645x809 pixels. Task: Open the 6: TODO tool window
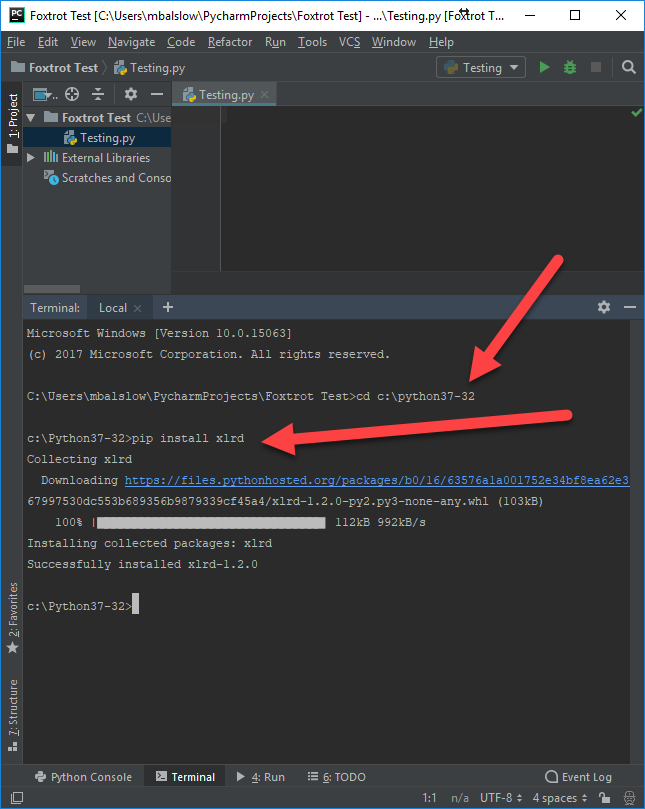(x=336, y=777)
